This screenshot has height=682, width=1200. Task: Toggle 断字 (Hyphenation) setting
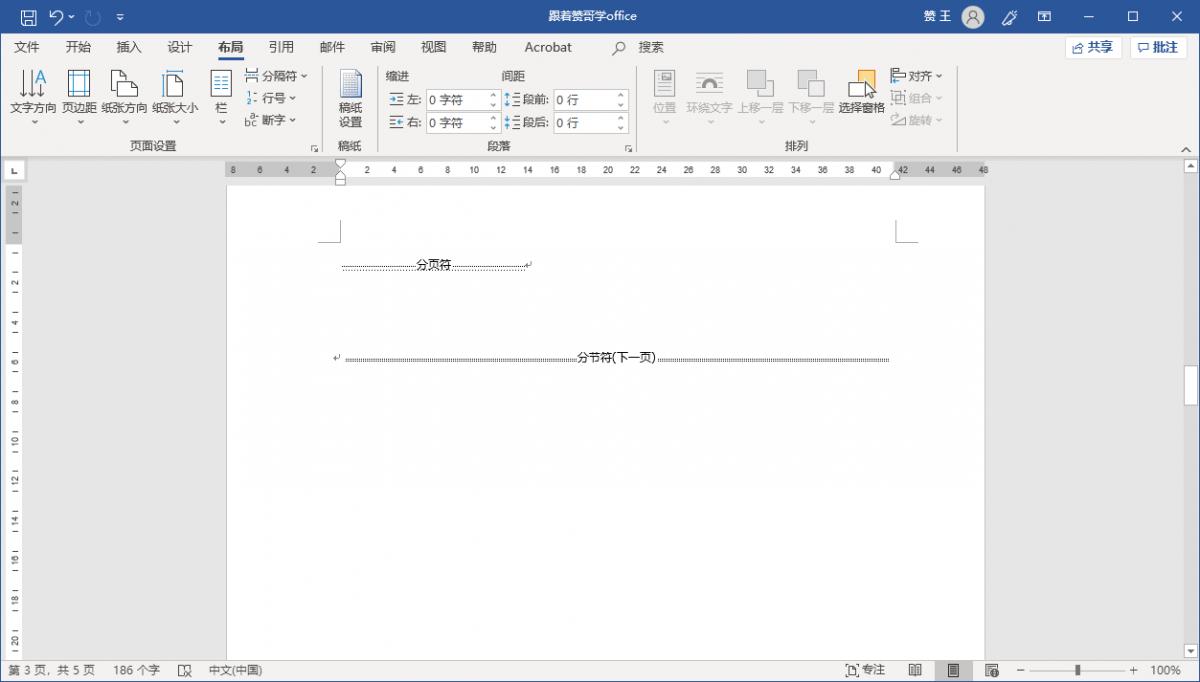tap(272, 119)
